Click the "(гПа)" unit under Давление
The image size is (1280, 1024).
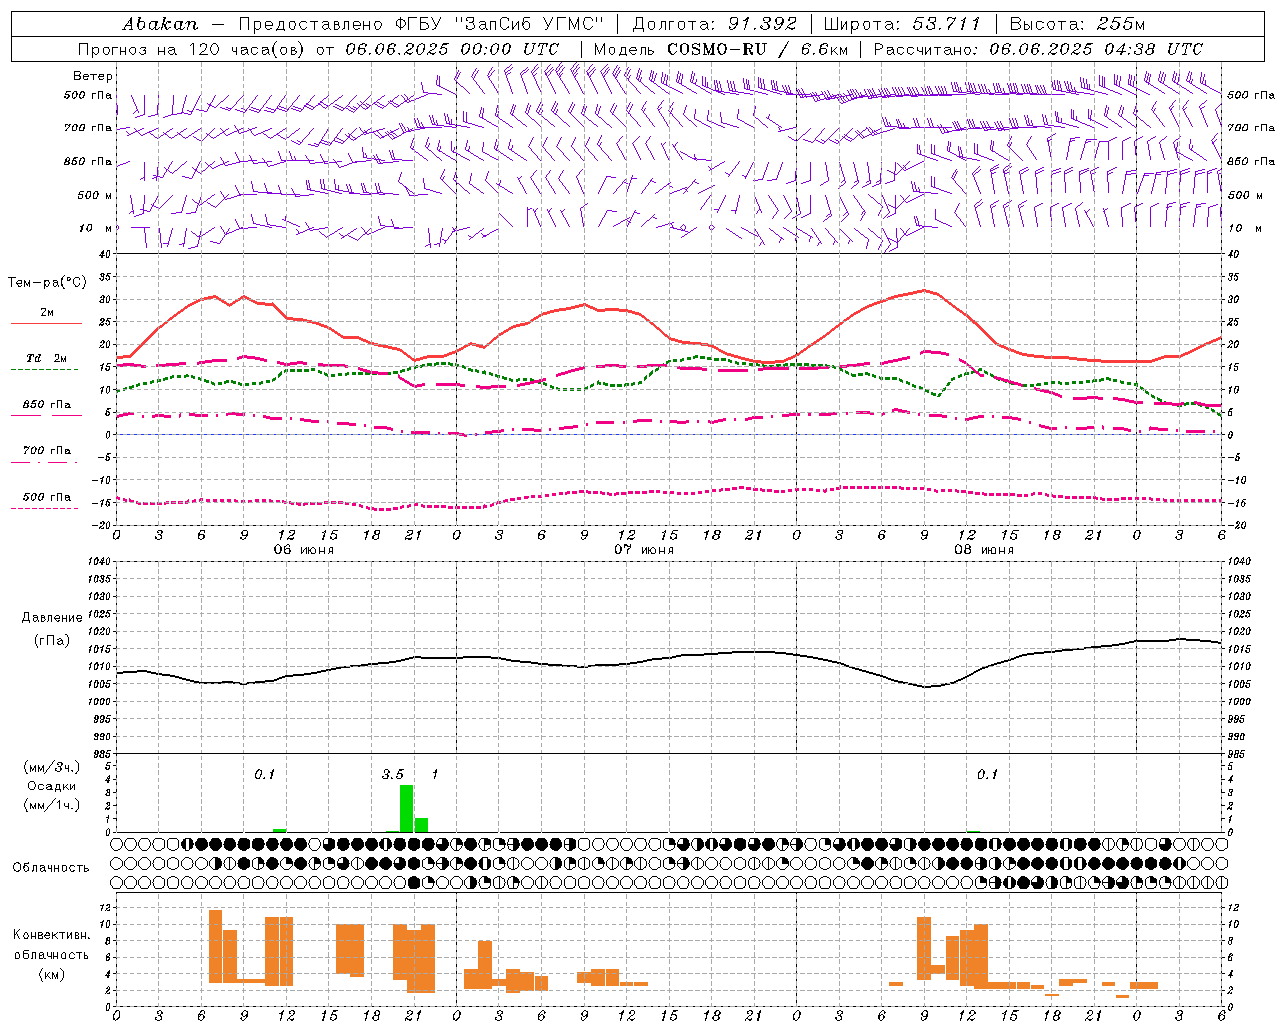click(52, 640)
